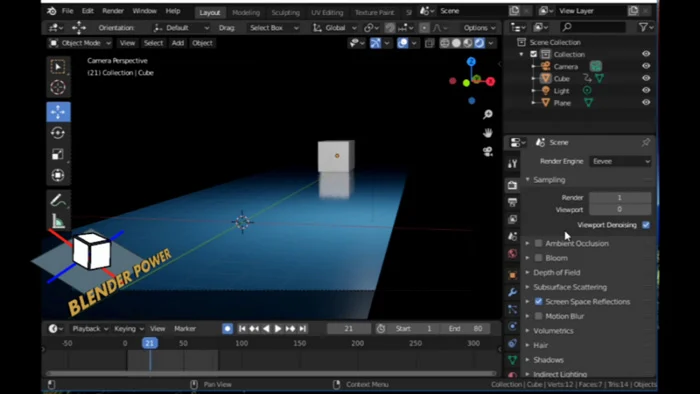700x394 pixels.
Task: Open the Render menu
Action: (113, 11)
